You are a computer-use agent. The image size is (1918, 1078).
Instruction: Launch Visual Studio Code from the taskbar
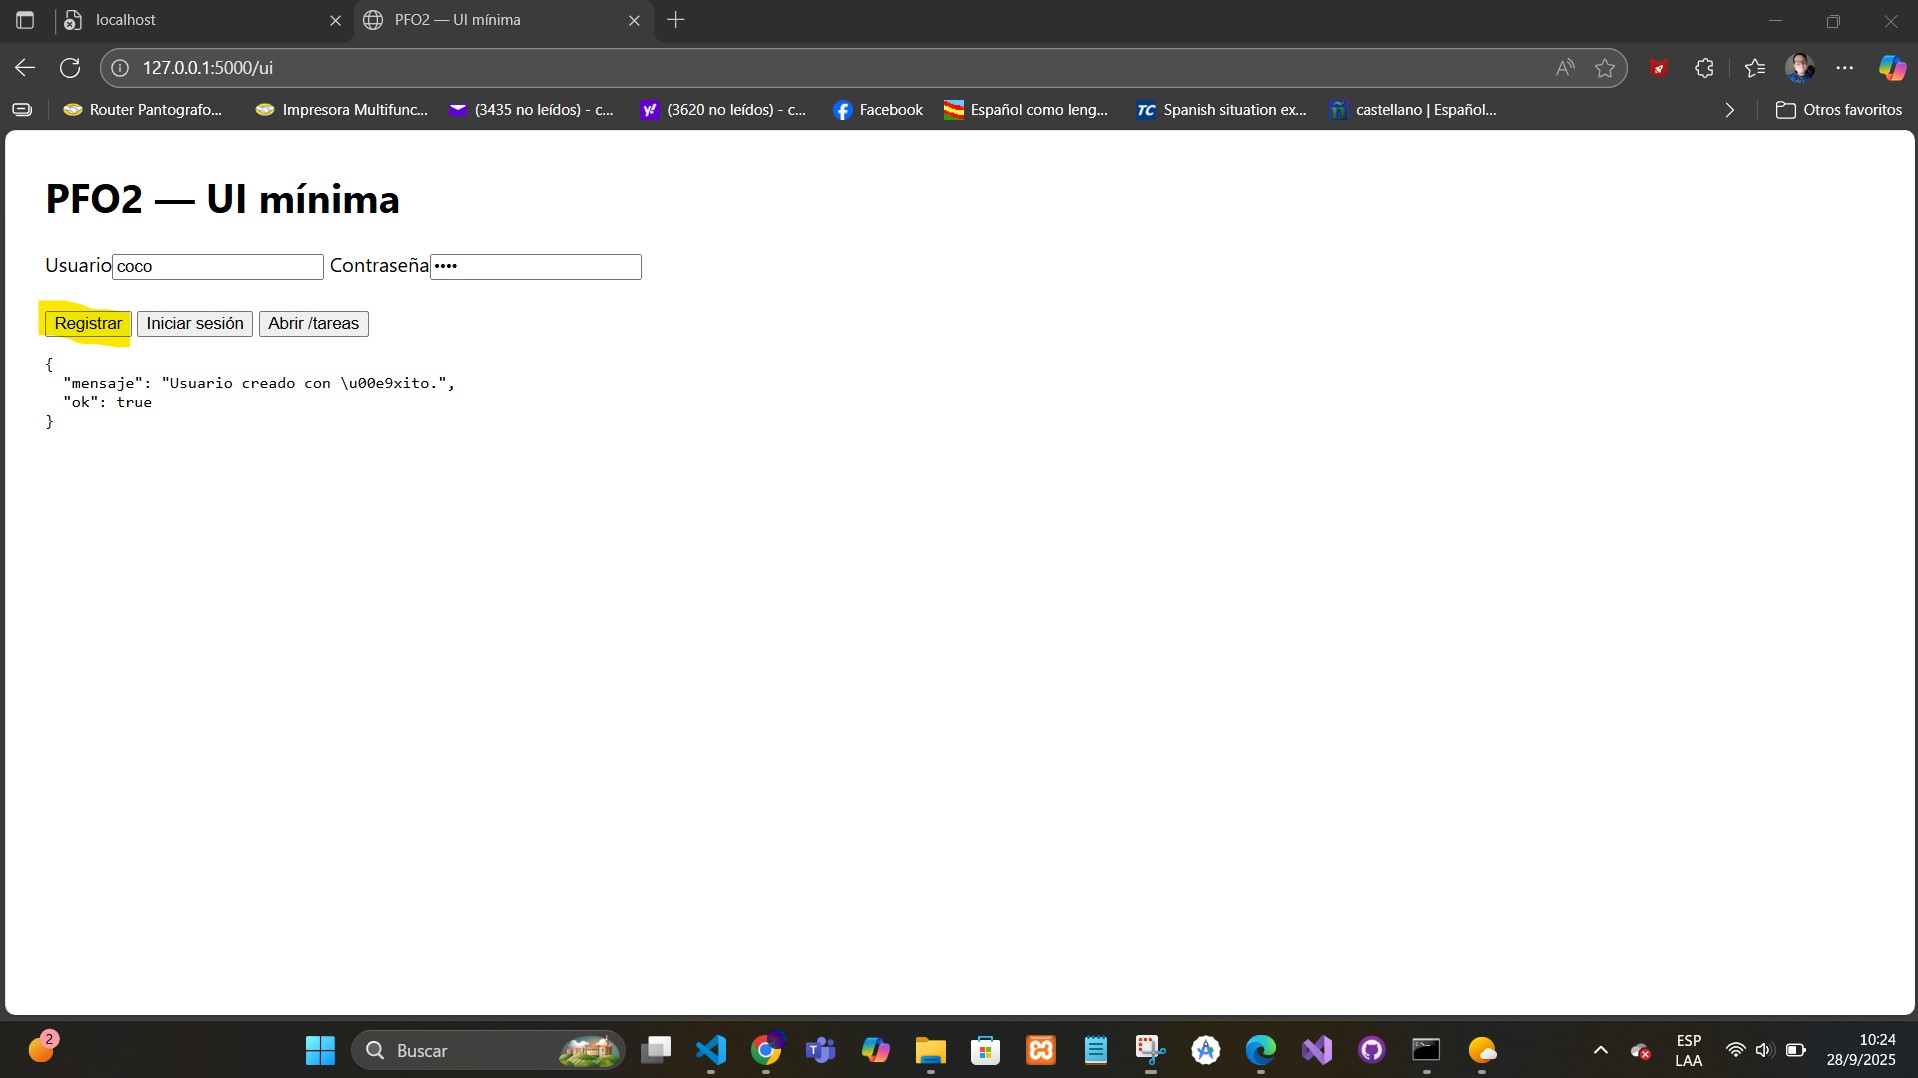710,1050
